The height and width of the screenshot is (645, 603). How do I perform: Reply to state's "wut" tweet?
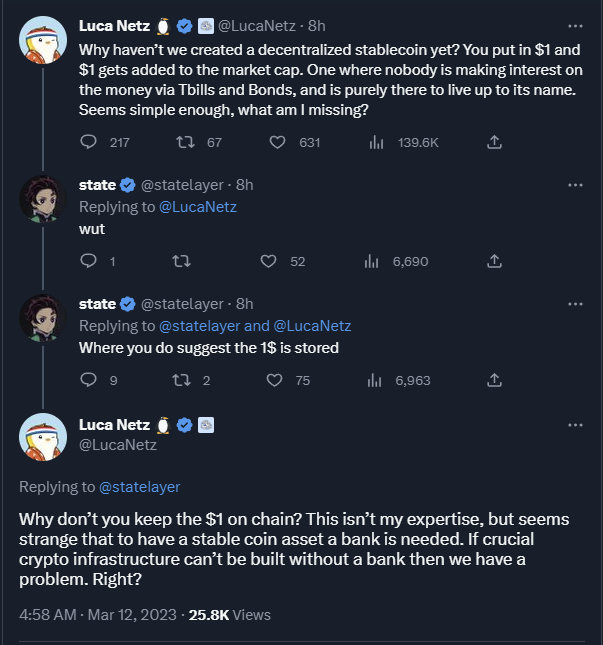pyautogui.click(x=88, y=261)
